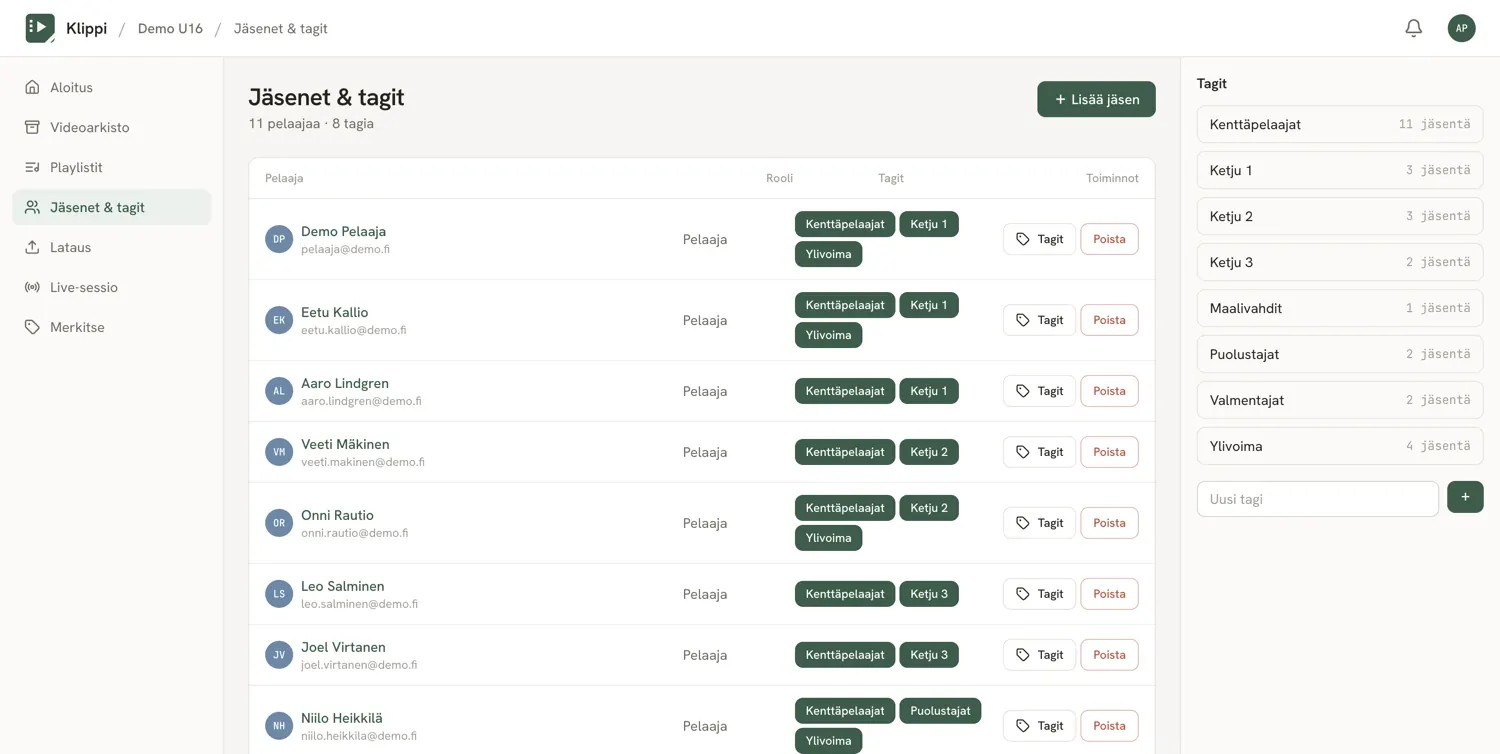Open Merkitse tag icon in sidebar
Screen dimensions: 1500x754
click(32, 327)
